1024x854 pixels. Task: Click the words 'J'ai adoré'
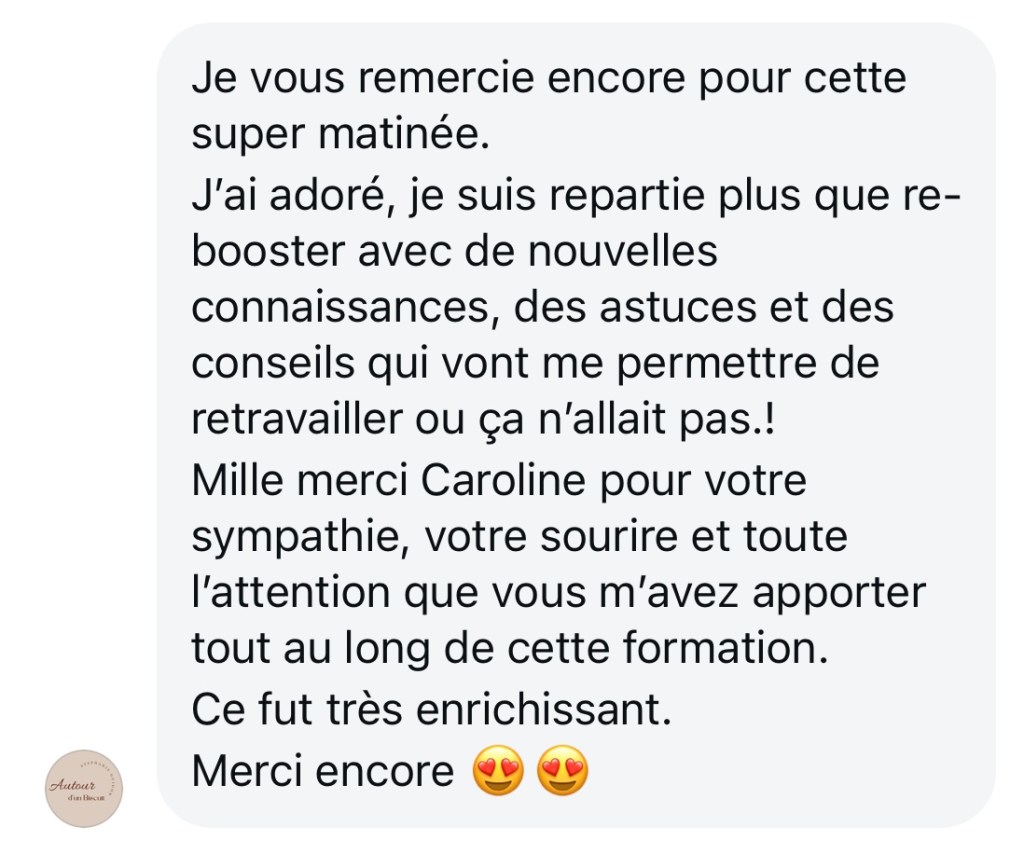pyautogui.click(x=288, y=195)
